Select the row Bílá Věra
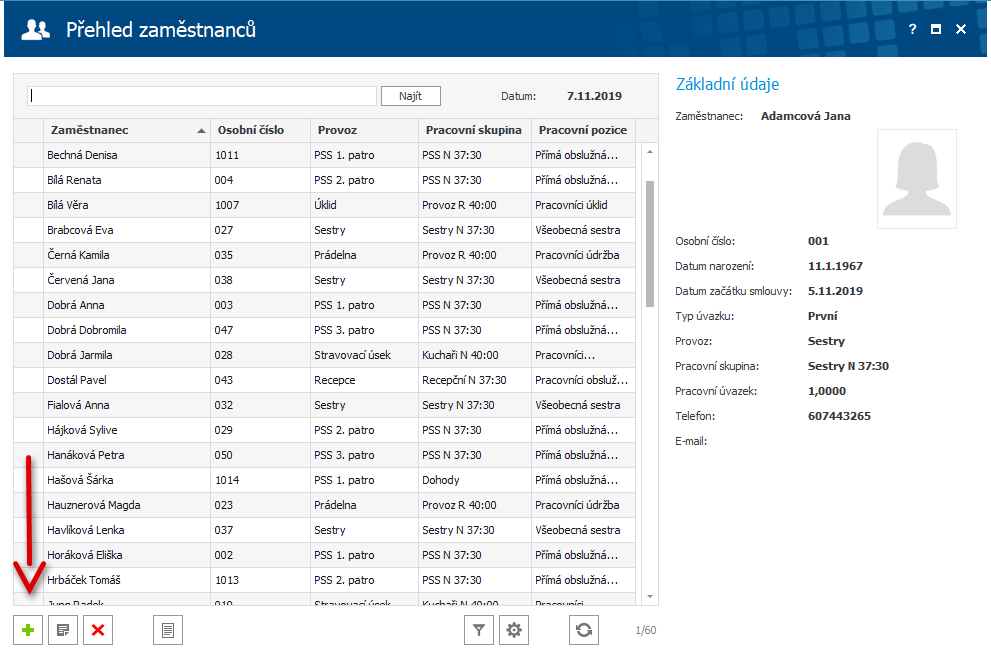Viewport: 991px width, 658px height. [324, 205]
